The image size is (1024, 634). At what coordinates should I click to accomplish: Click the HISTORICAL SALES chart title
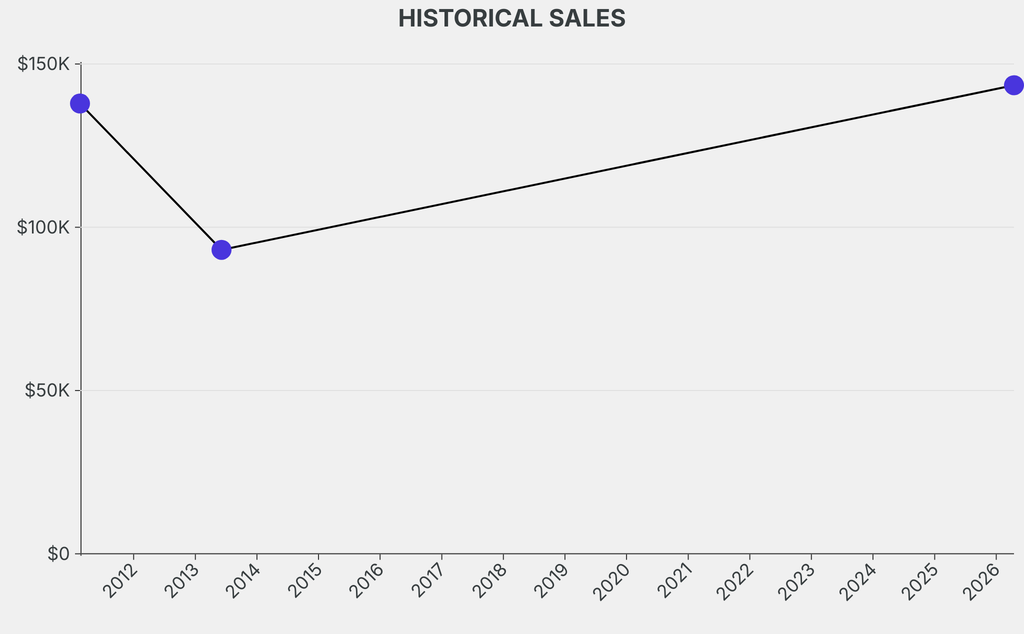511,18
